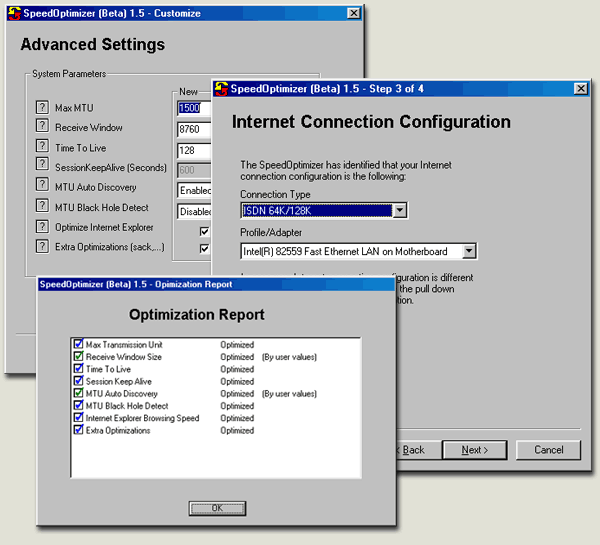The width and height of the screenshot is (600, 545).
Task: Toggle Session Keep Alive report checkbox
Action: [x=78, y=380]
